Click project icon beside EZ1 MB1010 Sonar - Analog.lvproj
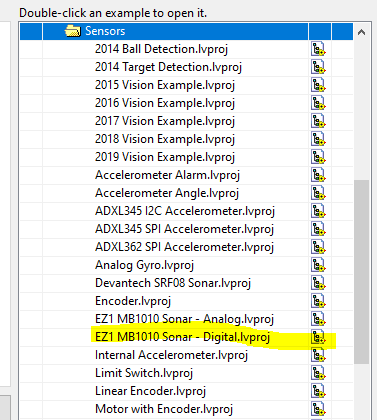Image resolution: width=377 pixels, height=420 pixels. 318,319
